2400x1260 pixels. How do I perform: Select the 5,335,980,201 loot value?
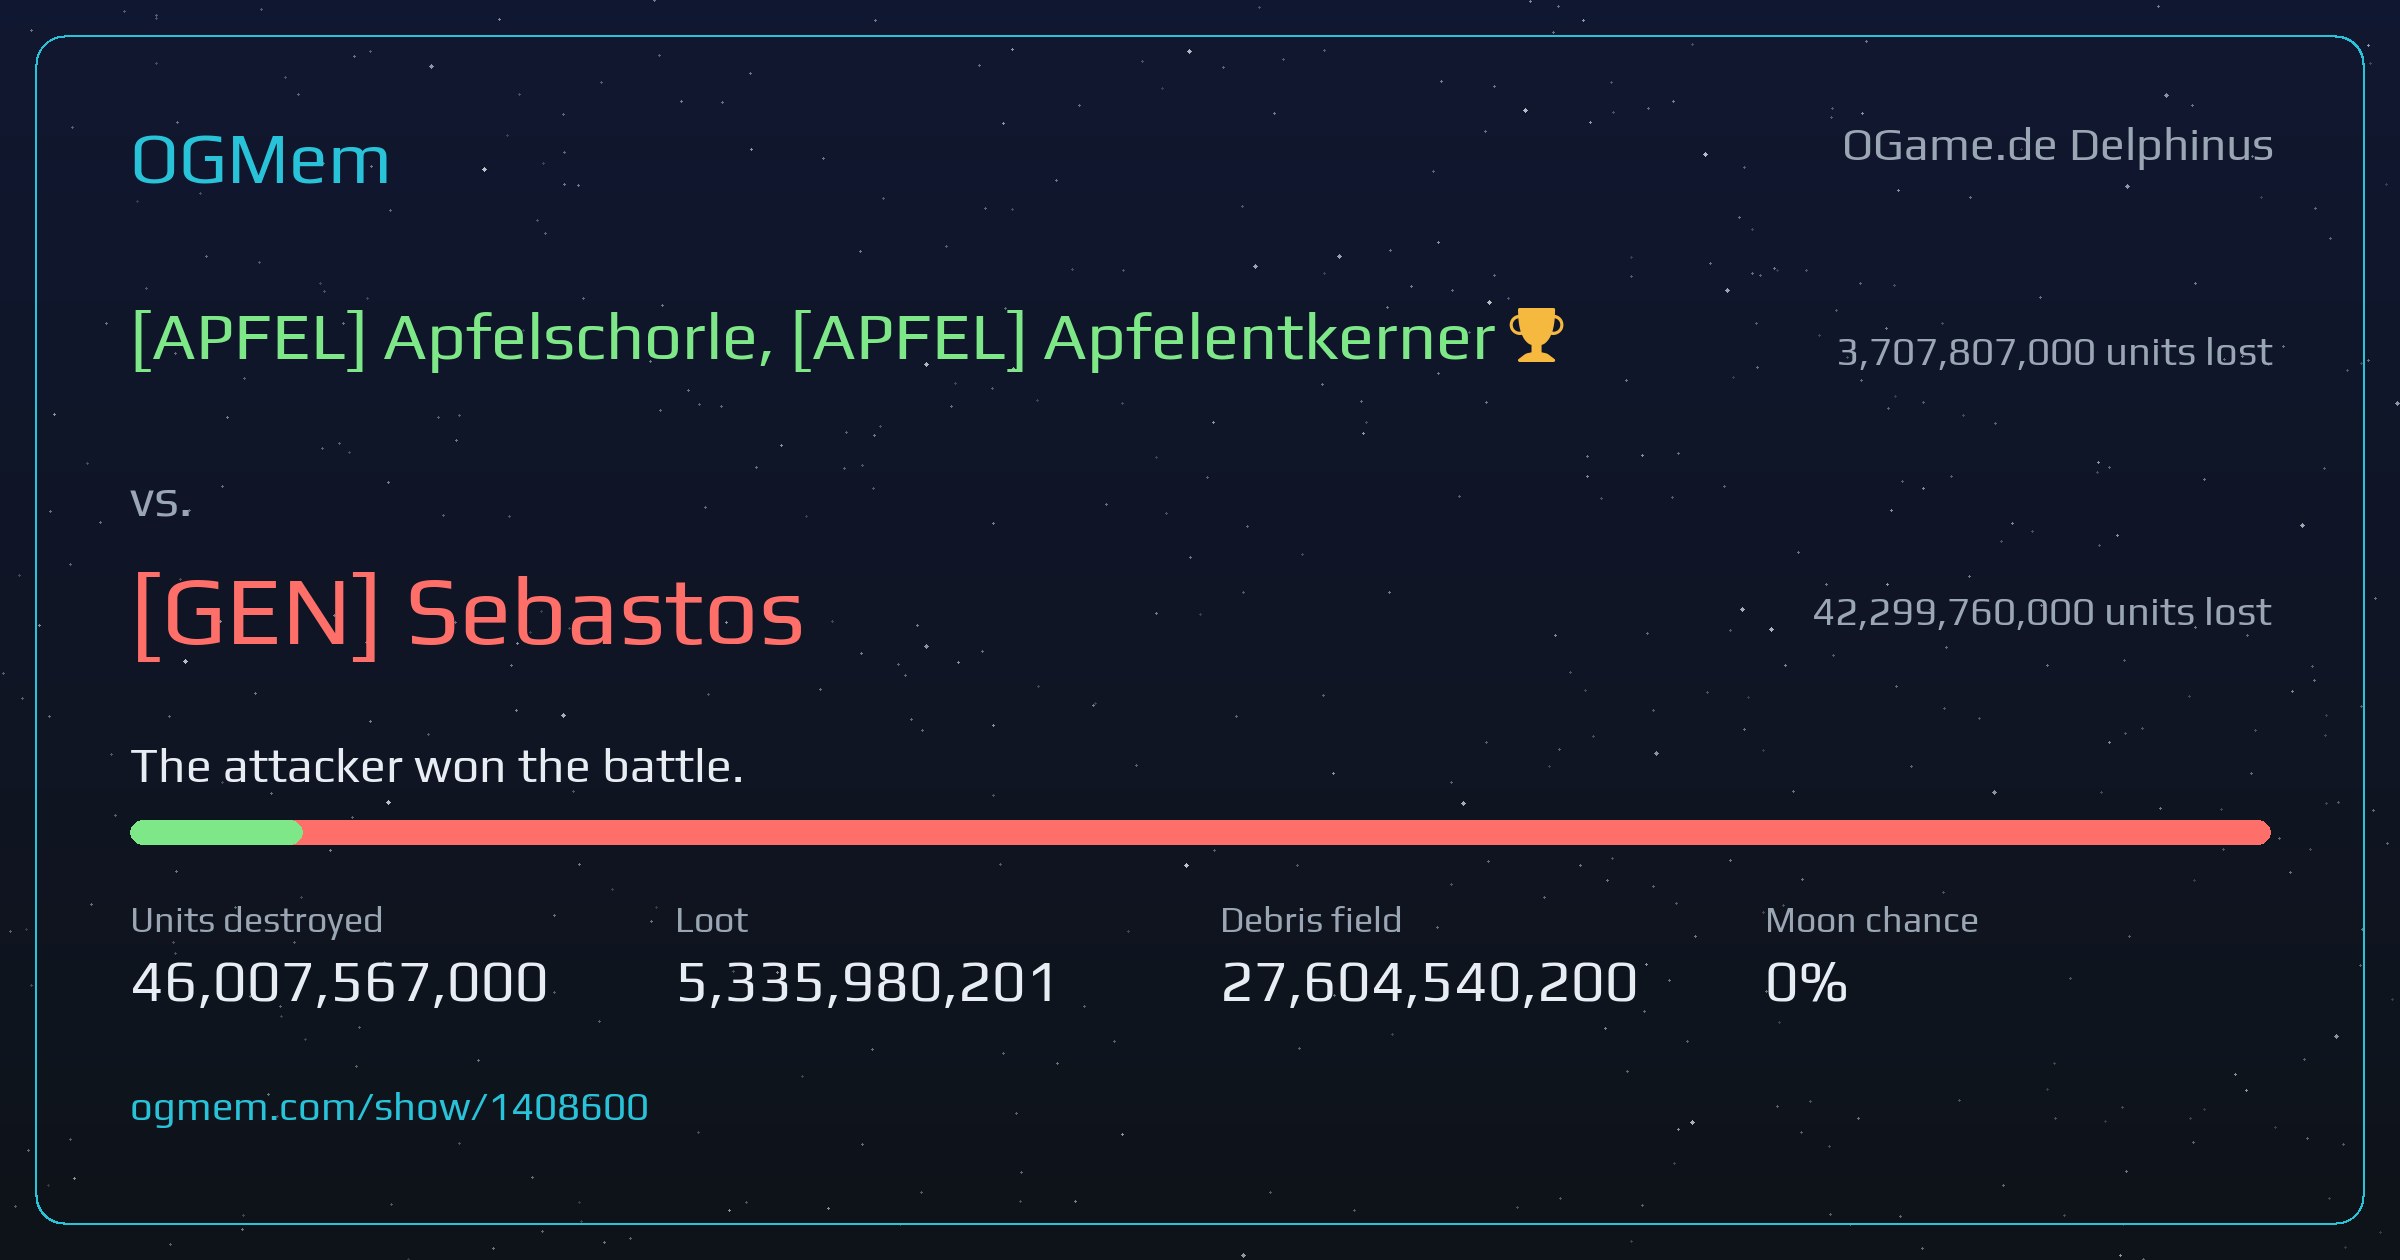867,982
